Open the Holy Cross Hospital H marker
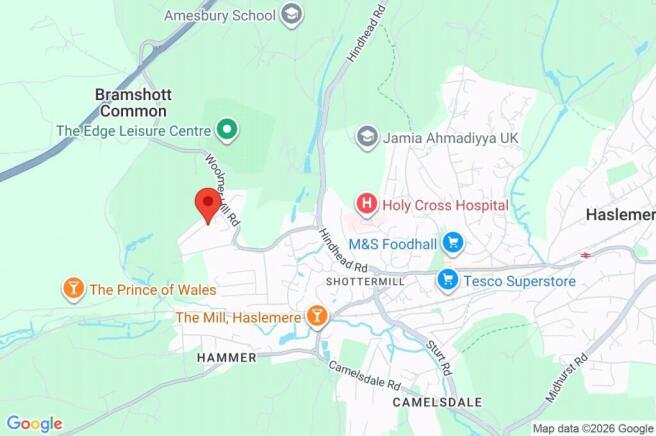 tap(367, 204)
